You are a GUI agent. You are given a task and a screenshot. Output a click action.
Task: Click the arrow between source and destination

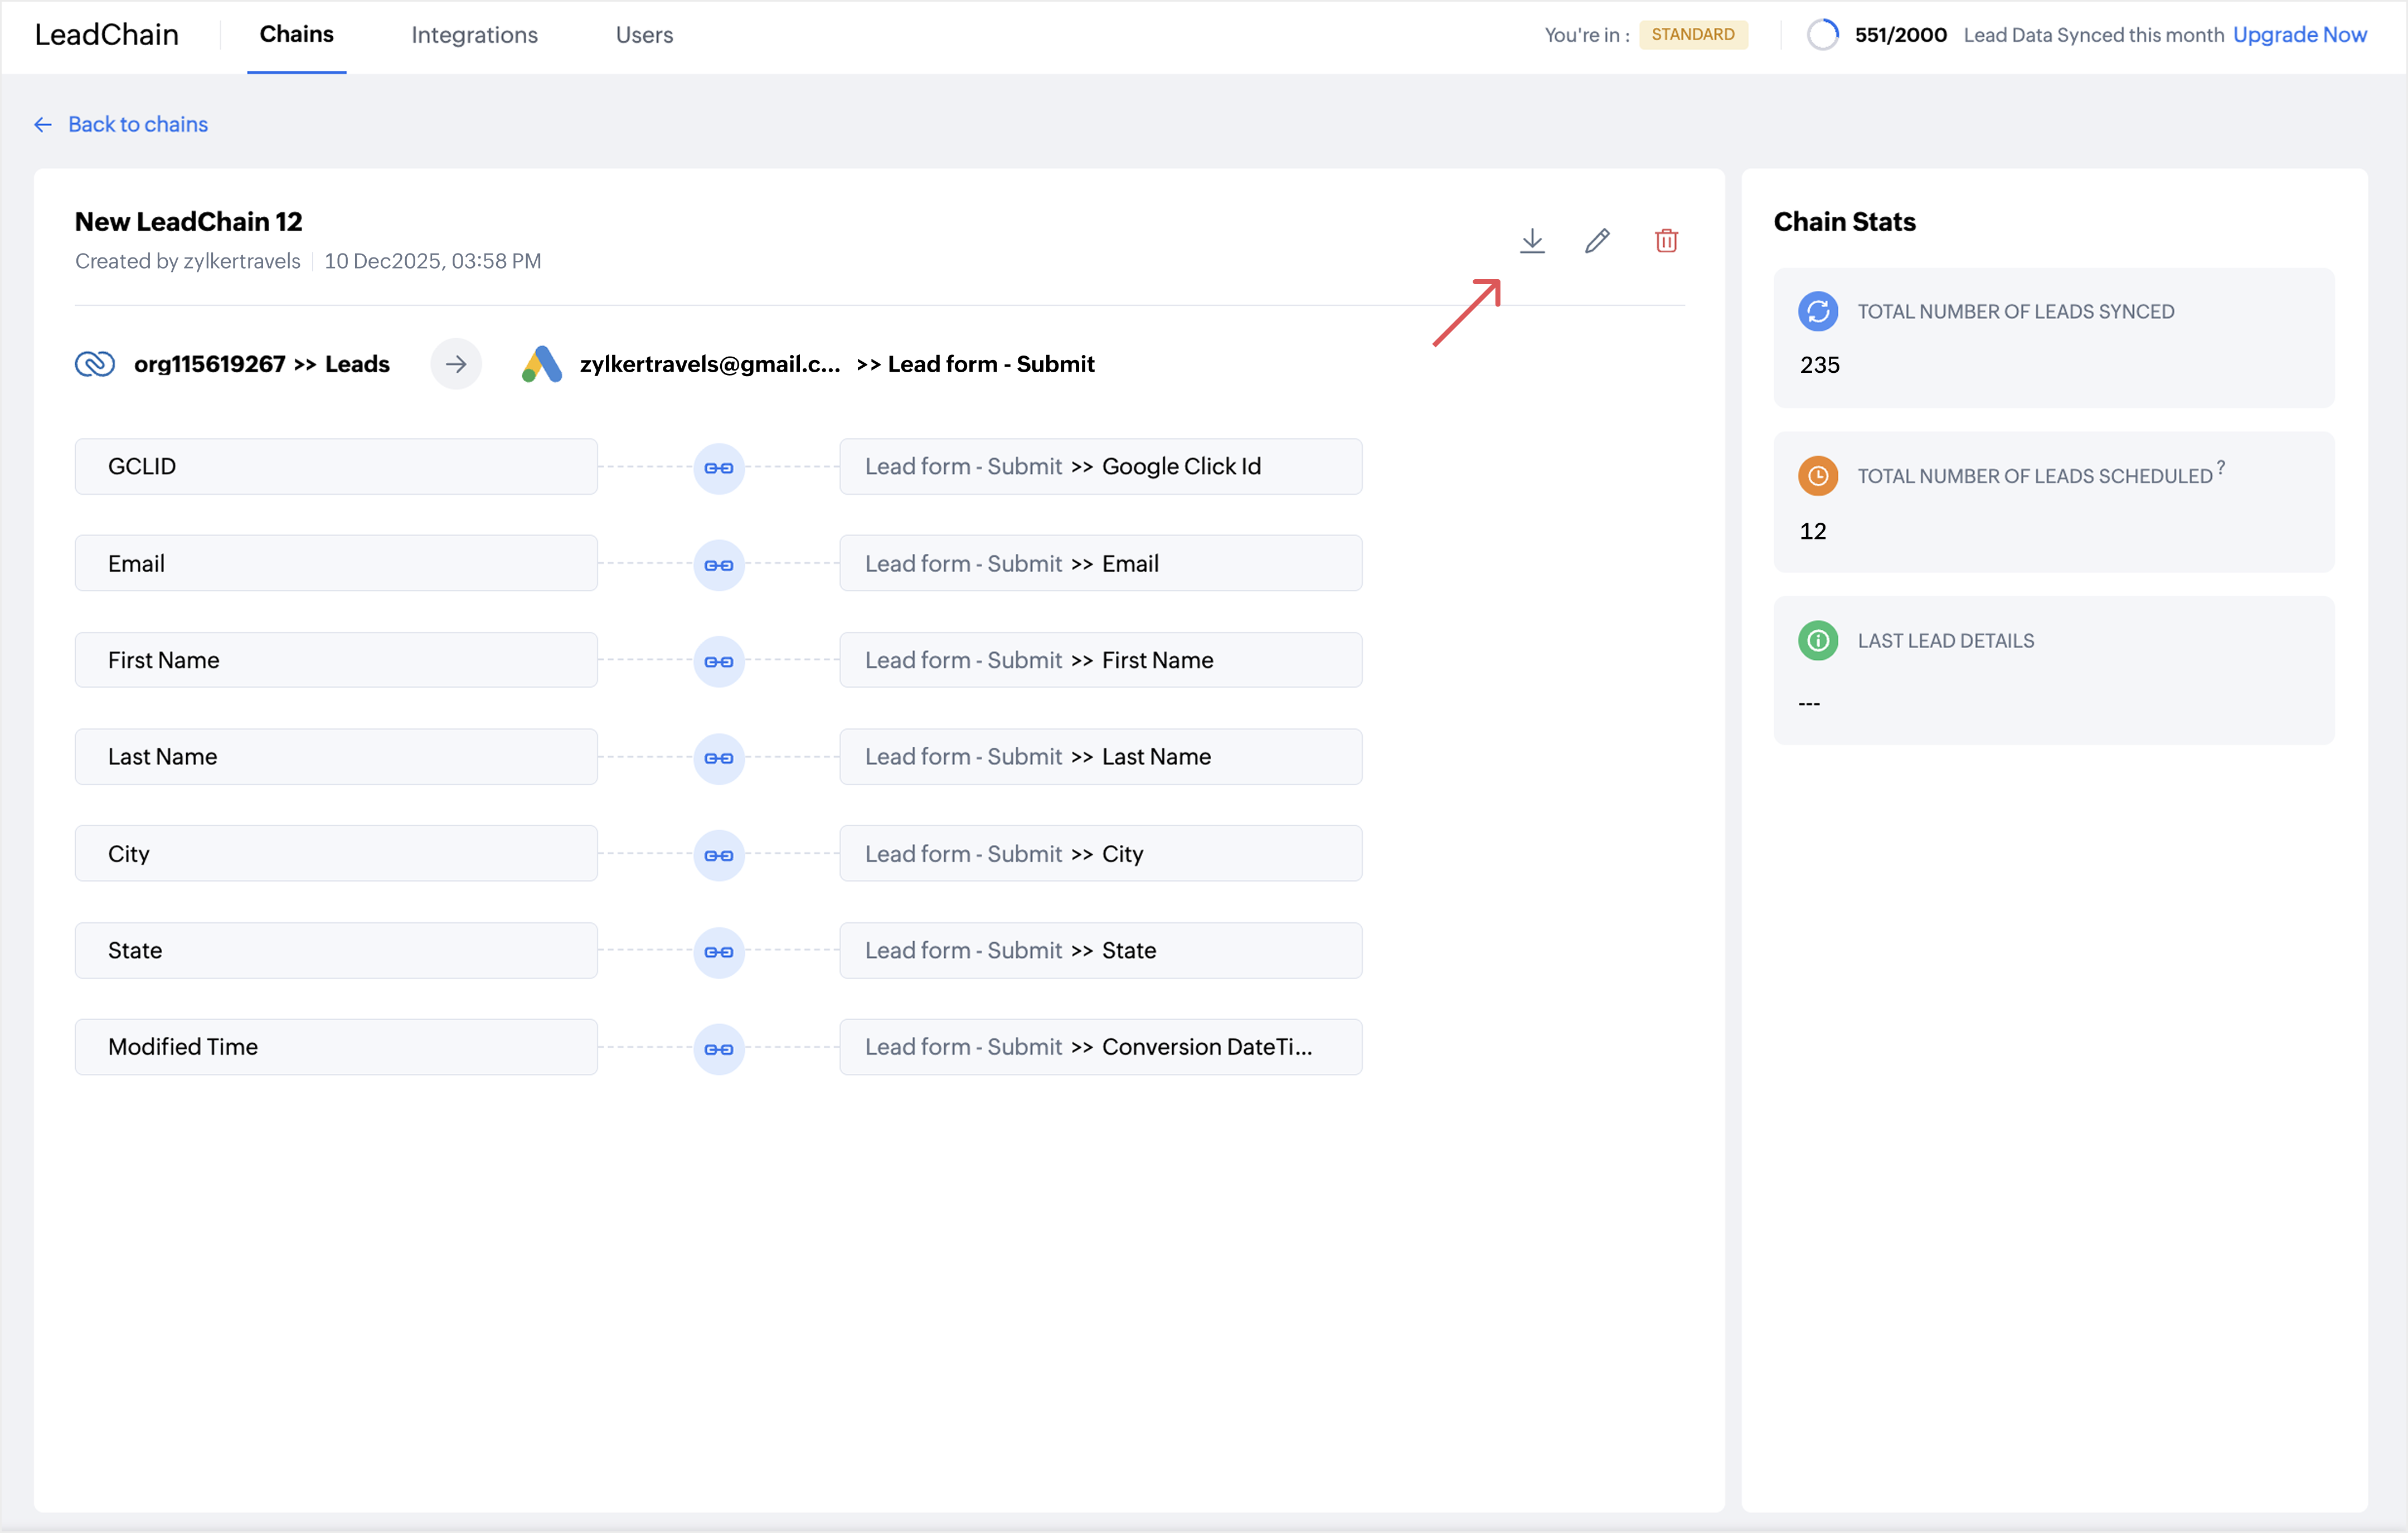456,364
